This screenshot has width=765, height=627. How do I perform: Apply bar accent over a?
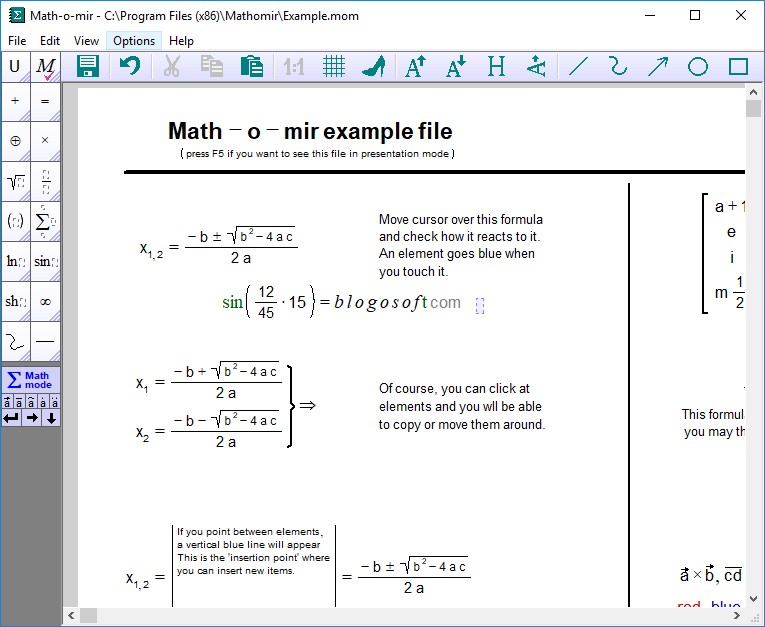19,402
